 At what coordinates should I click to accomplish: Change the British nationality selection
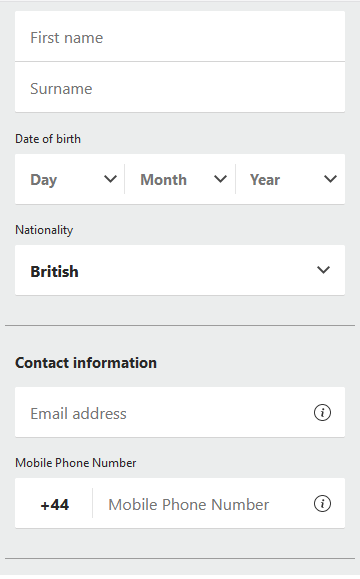click(x=180, y=270)
